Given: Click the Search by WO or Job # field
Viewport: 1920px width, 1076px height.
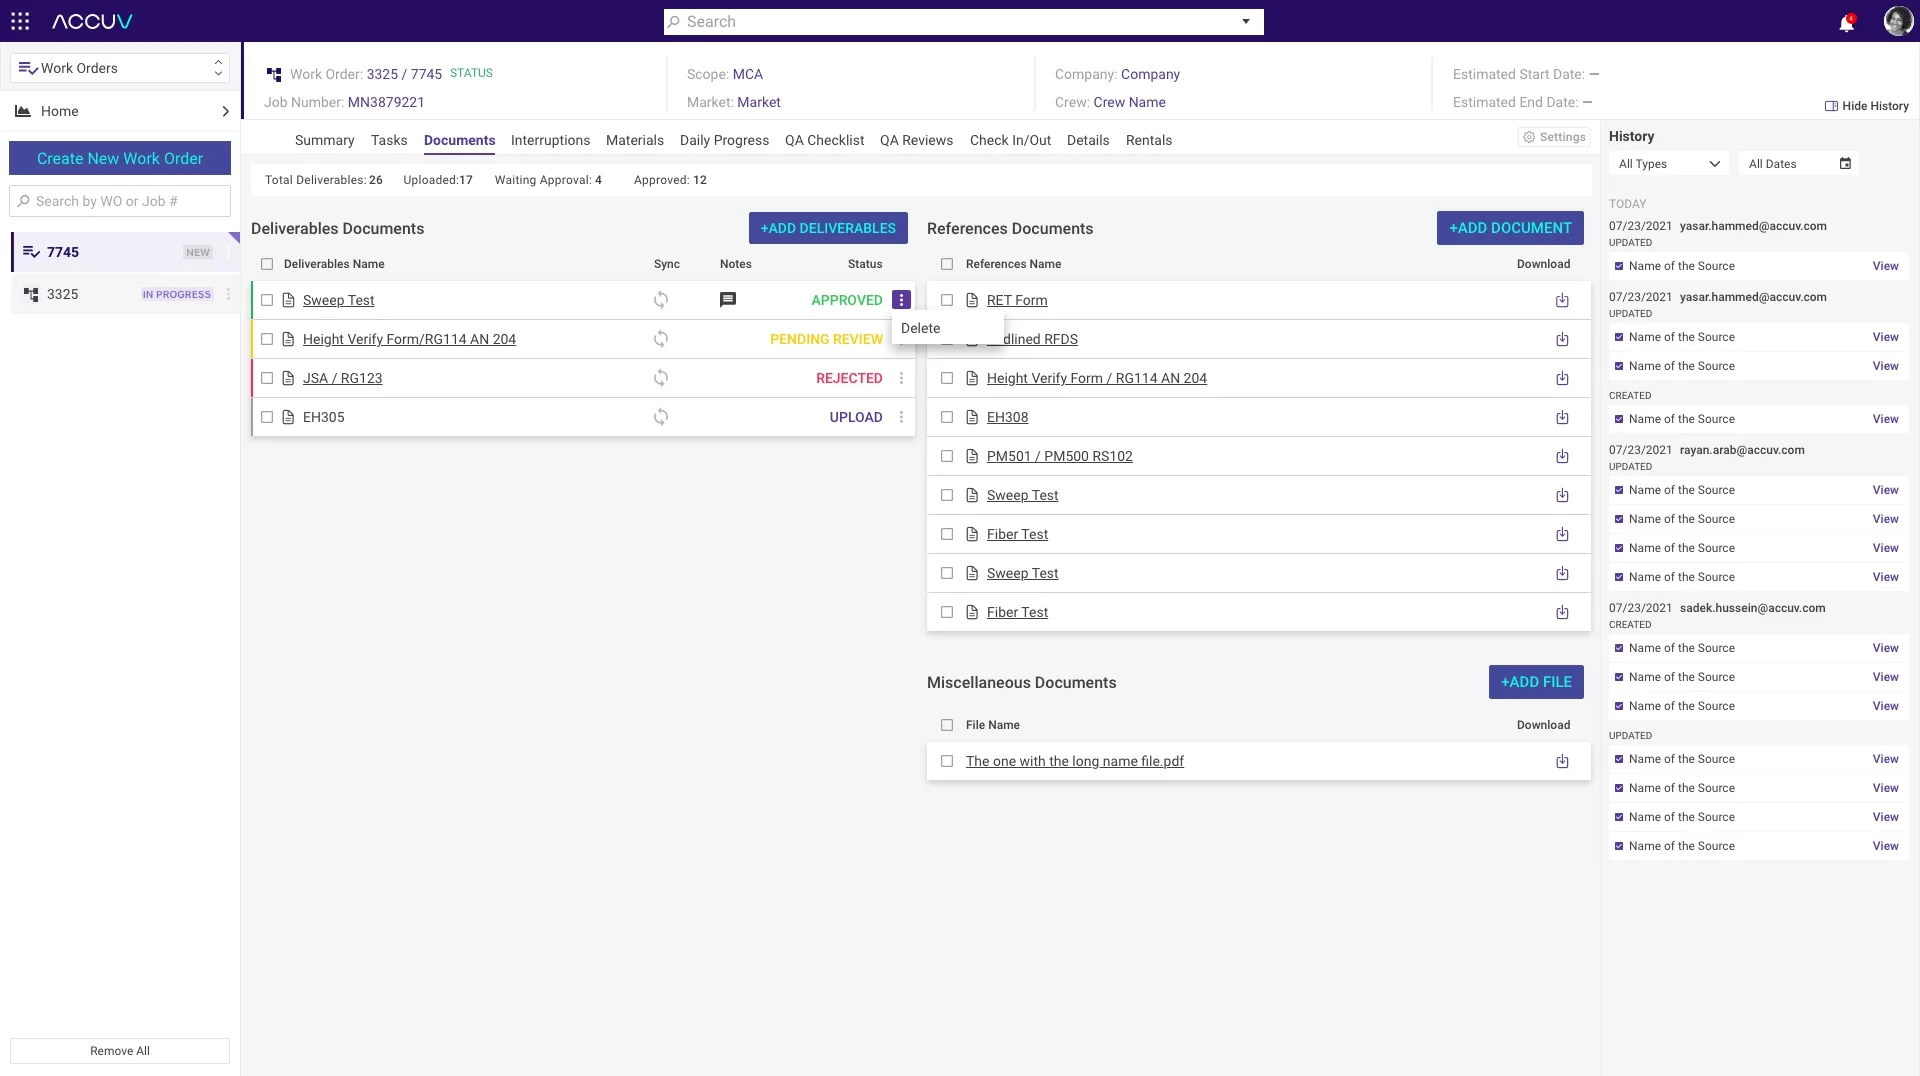Looking at the screenshot, I should 120,201.
